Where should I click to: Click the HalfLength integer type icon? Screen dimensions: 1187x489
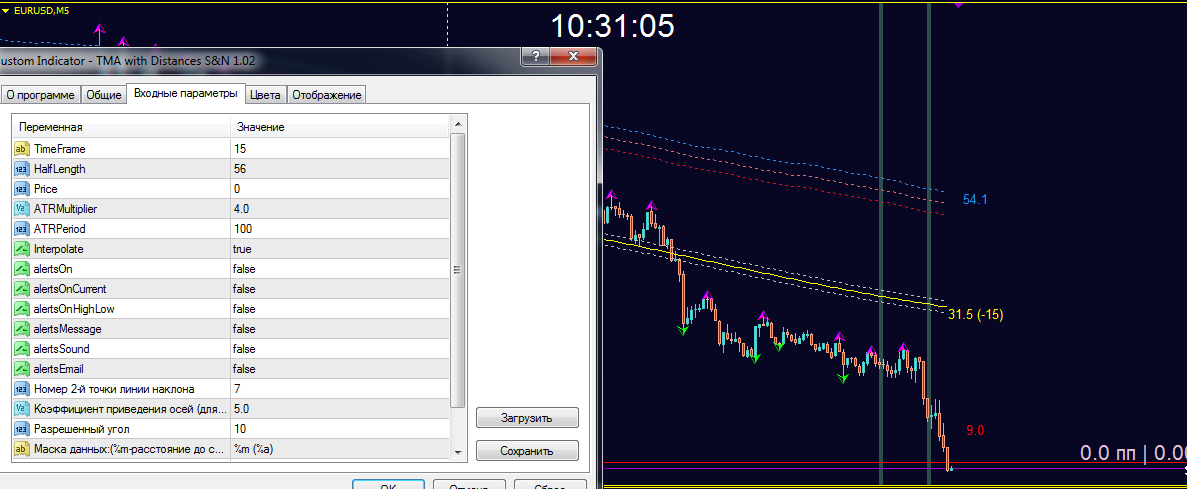(x=21, y=169)
